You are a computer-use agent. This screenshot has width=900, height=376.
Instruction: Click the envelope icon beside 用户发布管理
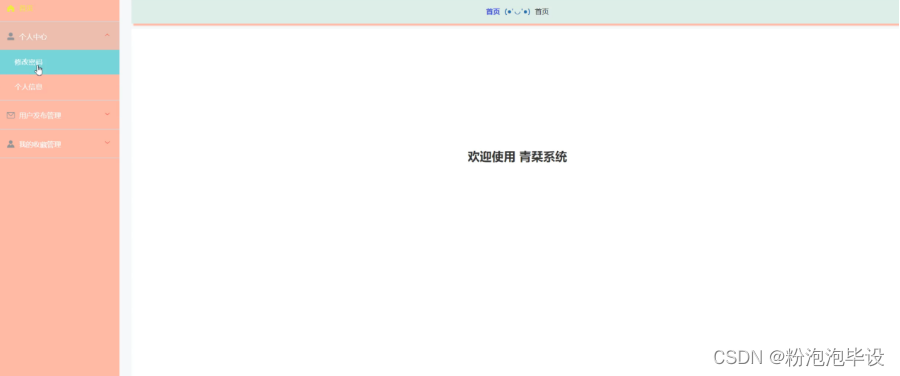(10, 115)
